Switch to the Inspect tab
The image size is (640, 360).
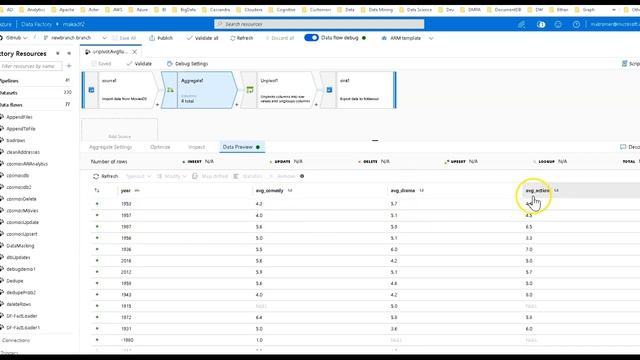click(196, 147)
